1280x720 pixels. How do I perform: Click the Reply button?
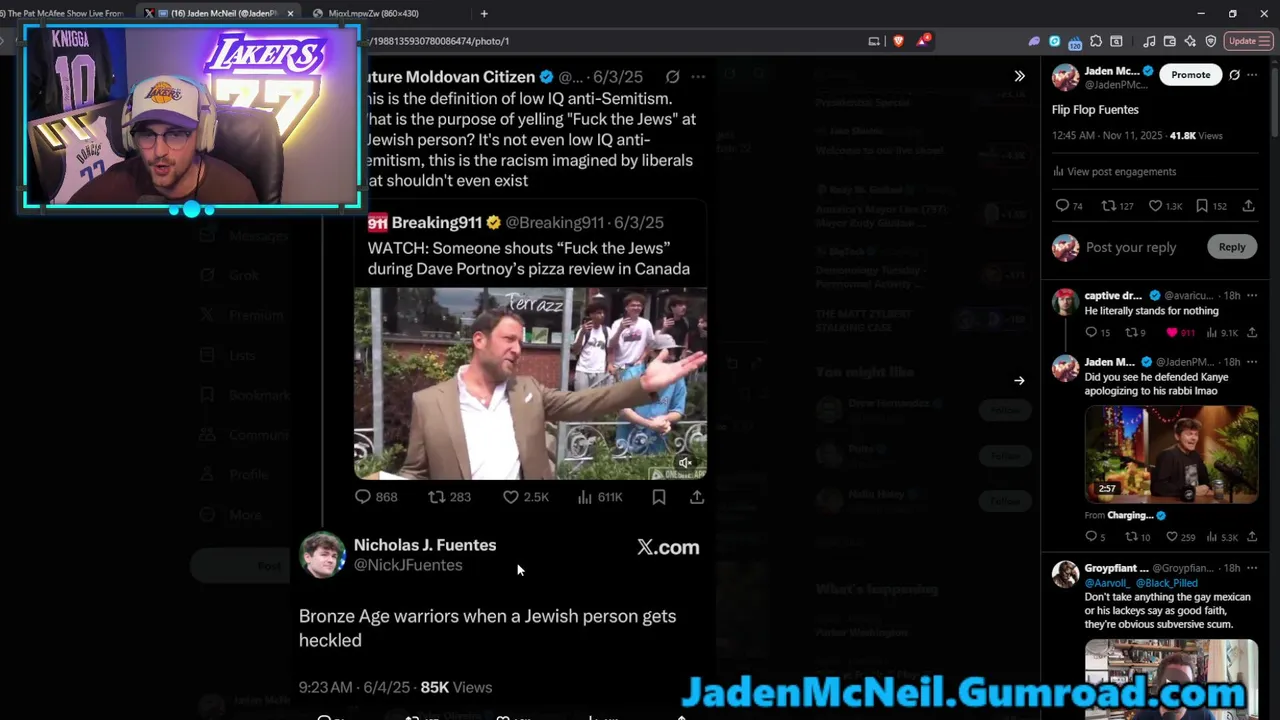click(x=1232, y=247)
